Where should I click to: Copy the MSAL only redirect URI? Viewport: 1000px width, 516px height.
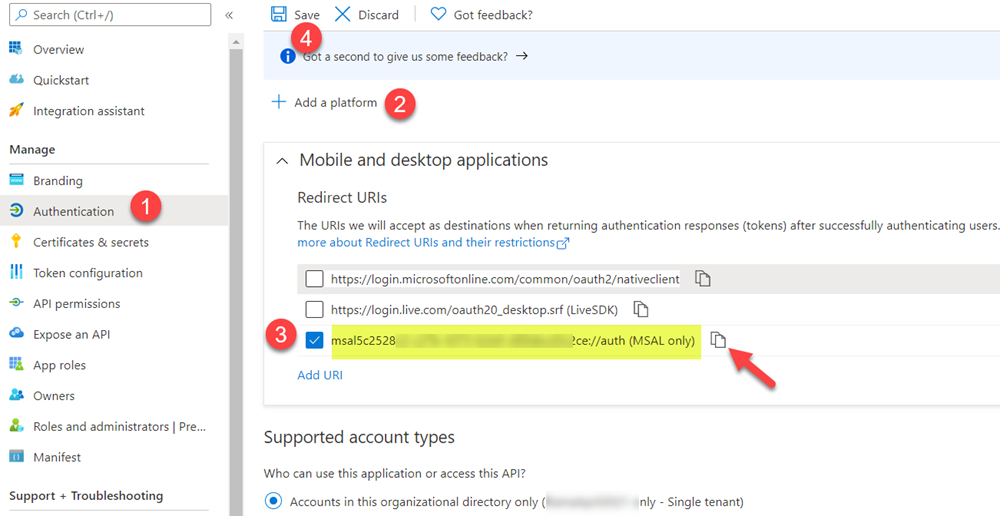coord(719,340)
